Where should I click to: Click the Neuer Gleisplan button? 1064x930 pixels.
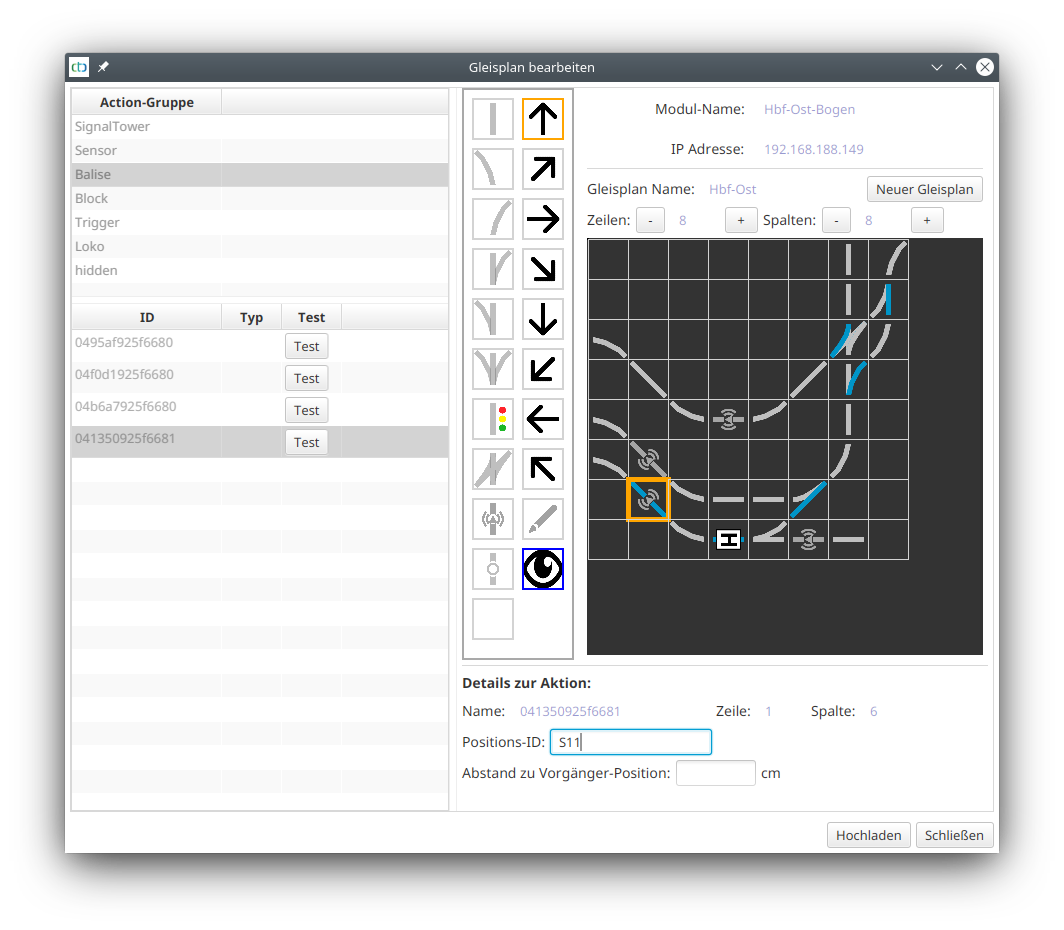[925, 189]
